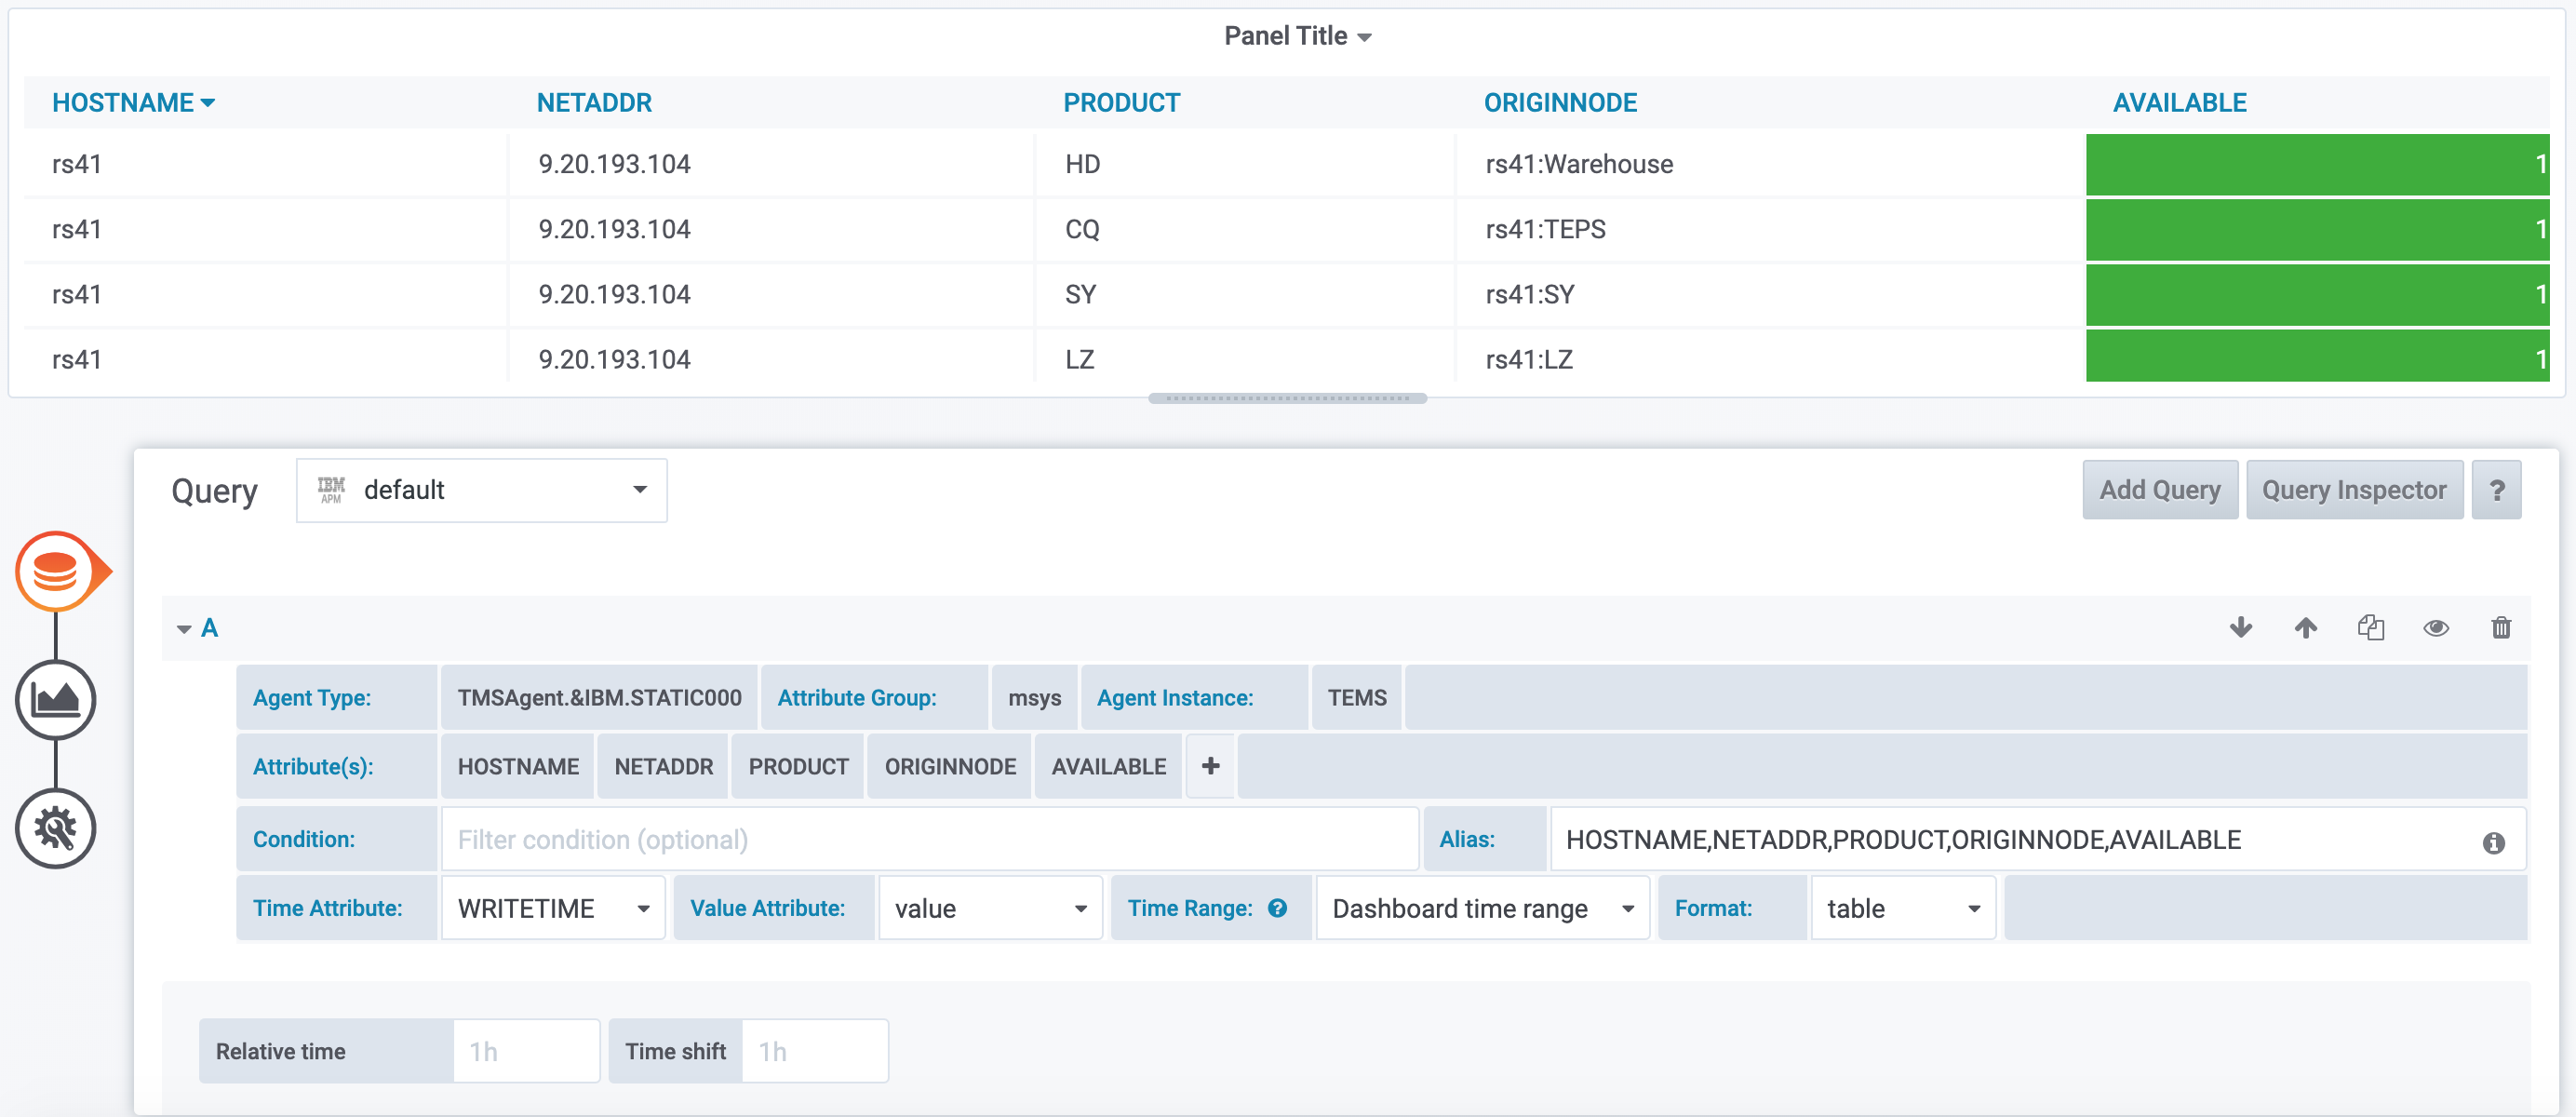Screen dimensions: 2576x1117
Task: Delete query A with trash icon
Action: click(x=2501, y=627)
